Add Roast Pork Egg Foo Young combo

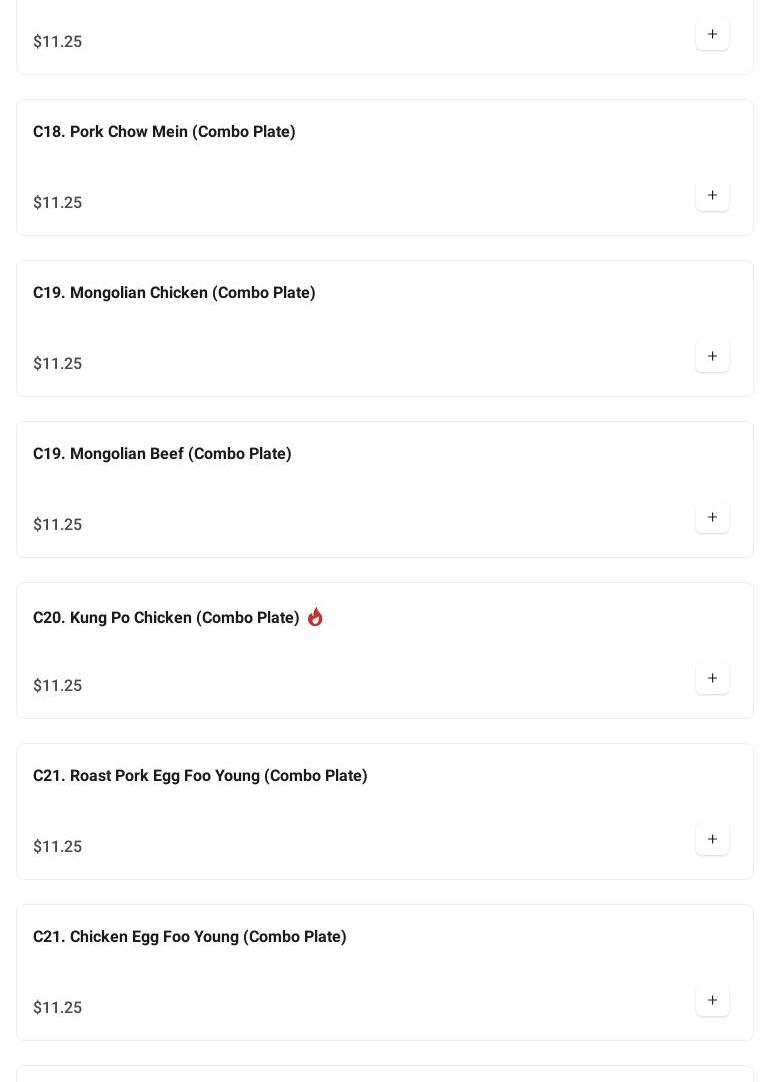tap(712, 840)
